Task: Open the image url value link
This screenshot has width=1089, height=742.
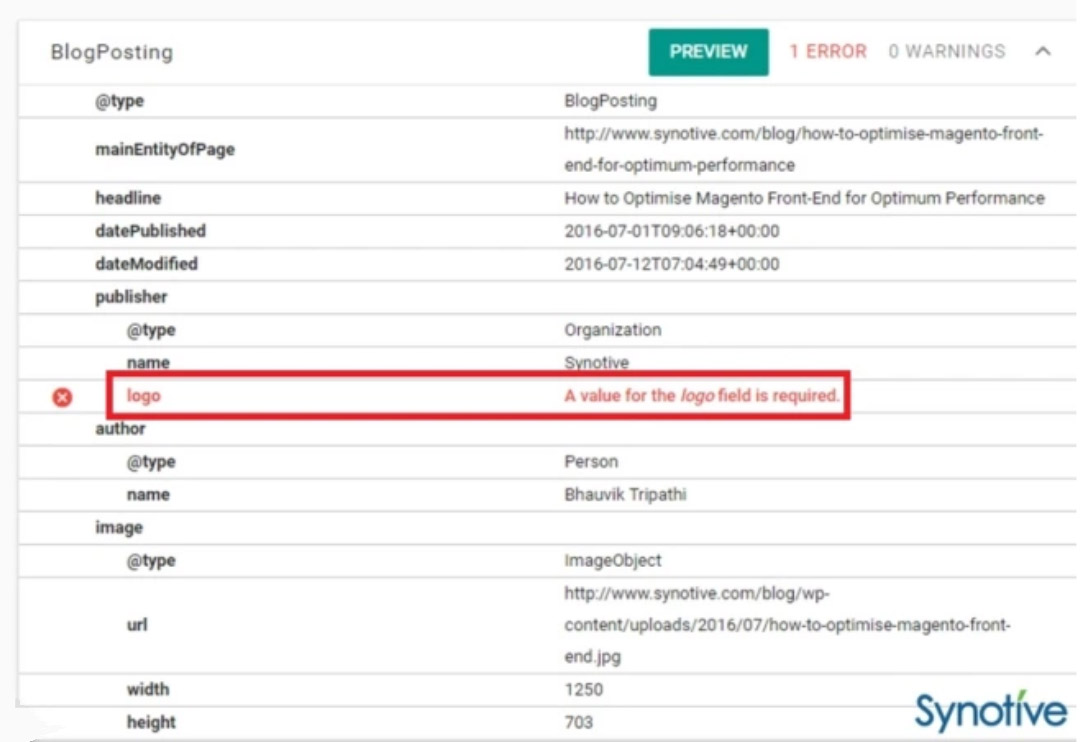Action: pos(787,625)
